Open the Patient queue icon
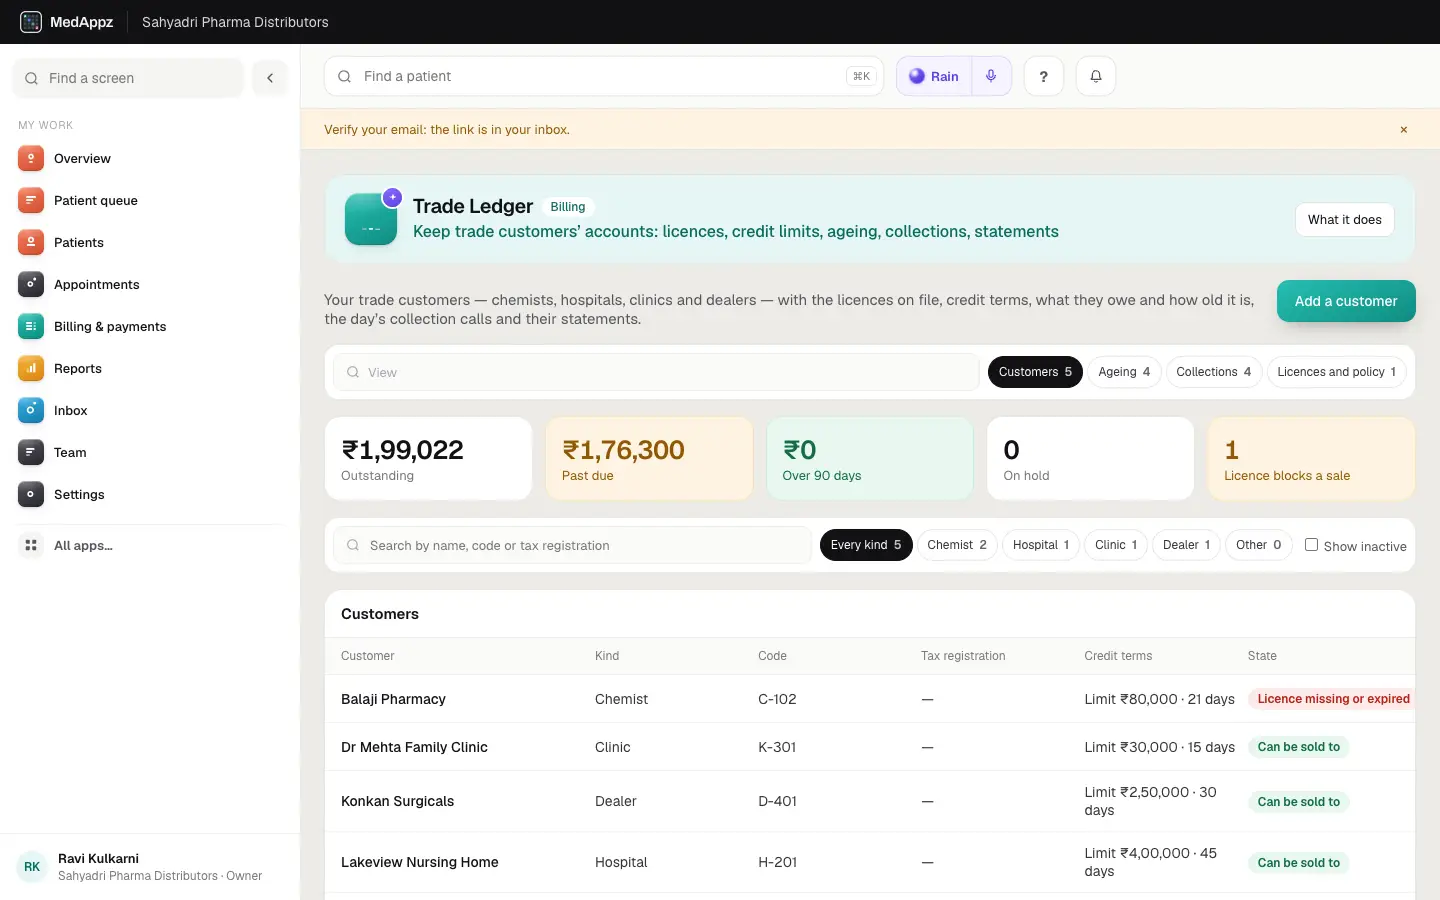Viewport: 1440px width, 900px height. coord(31,200)
